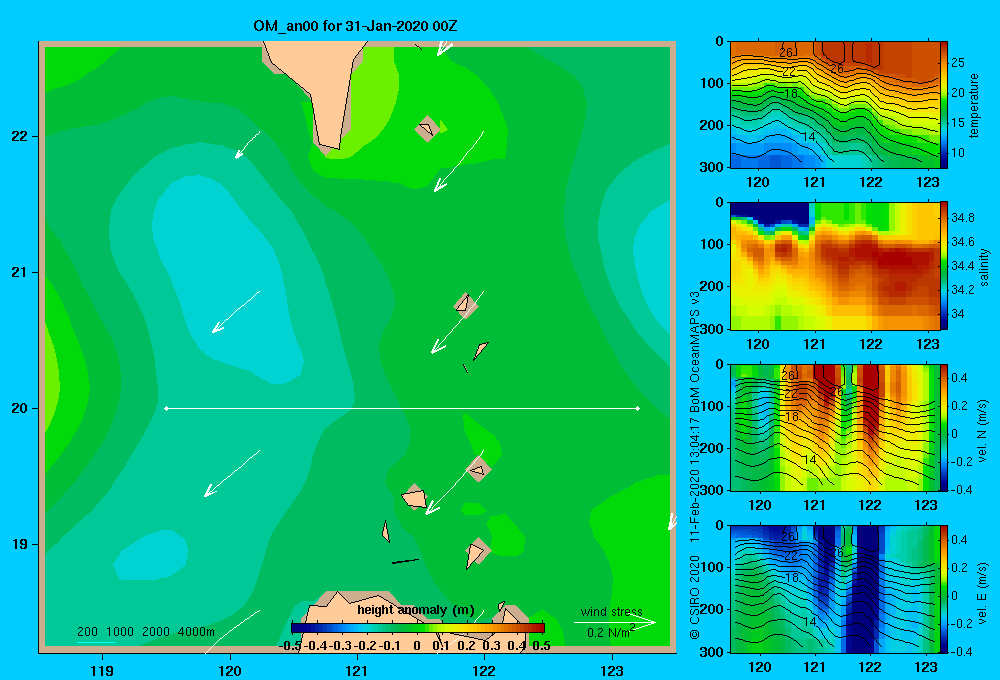
Task: Open the temperature cross-section panel
Action: 835,105
